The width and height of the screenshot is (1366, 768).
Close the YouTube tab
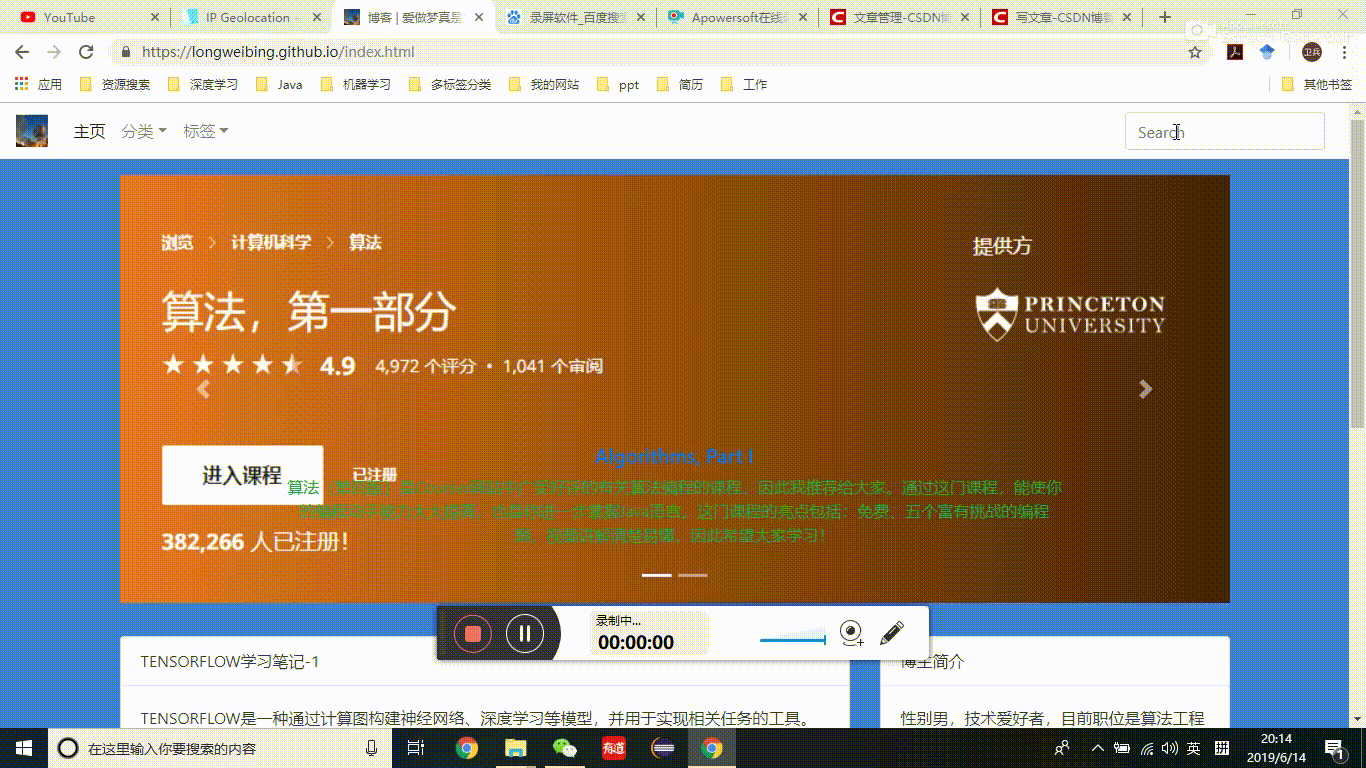[154, 17]
